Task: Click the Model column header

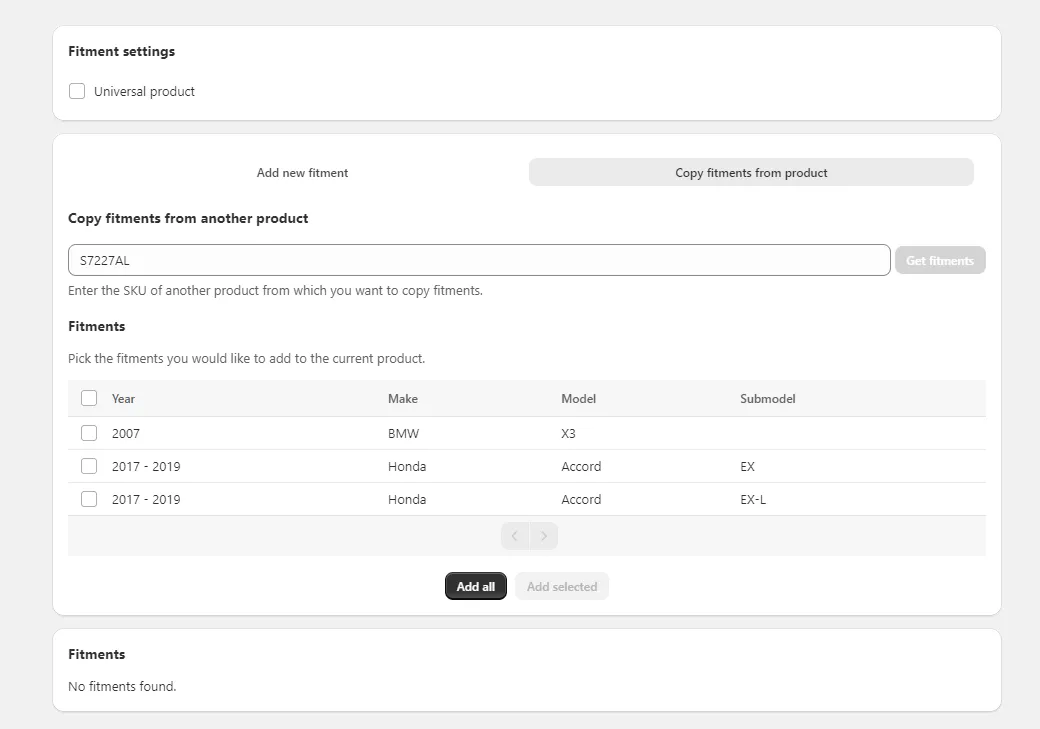Action: pos(578,398)
